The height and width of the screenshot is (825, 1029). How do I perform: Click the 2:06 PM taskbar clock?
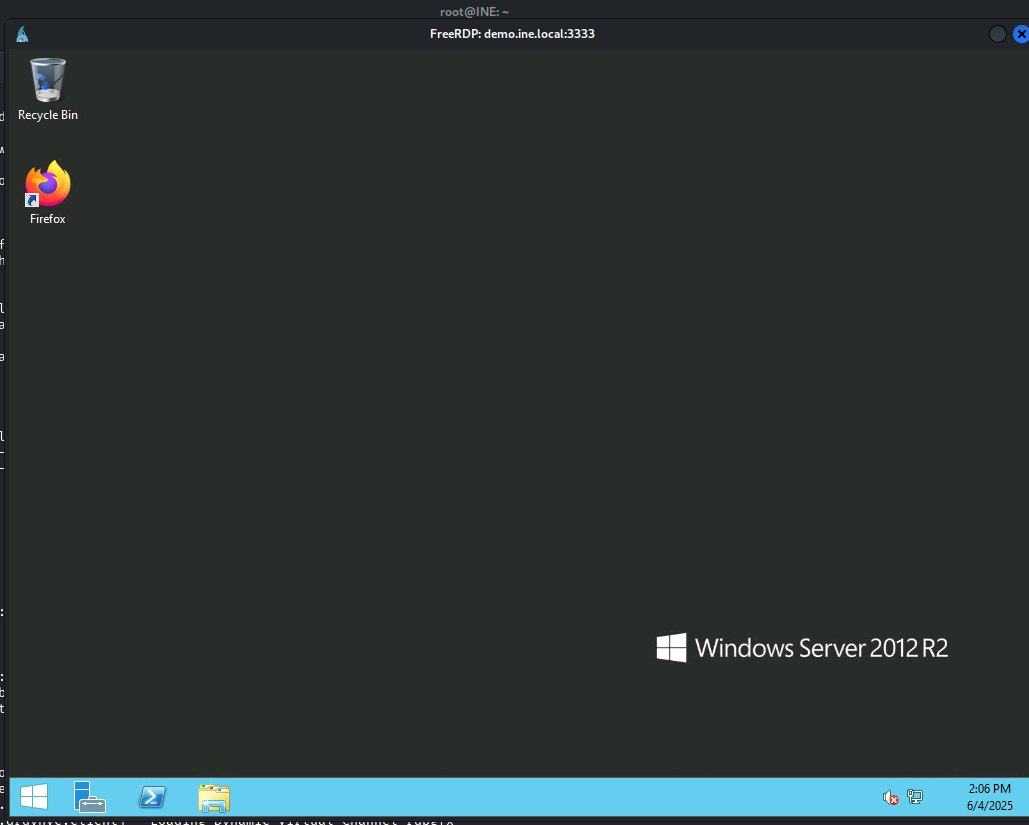pyautogui.click(x=989, y=789)
